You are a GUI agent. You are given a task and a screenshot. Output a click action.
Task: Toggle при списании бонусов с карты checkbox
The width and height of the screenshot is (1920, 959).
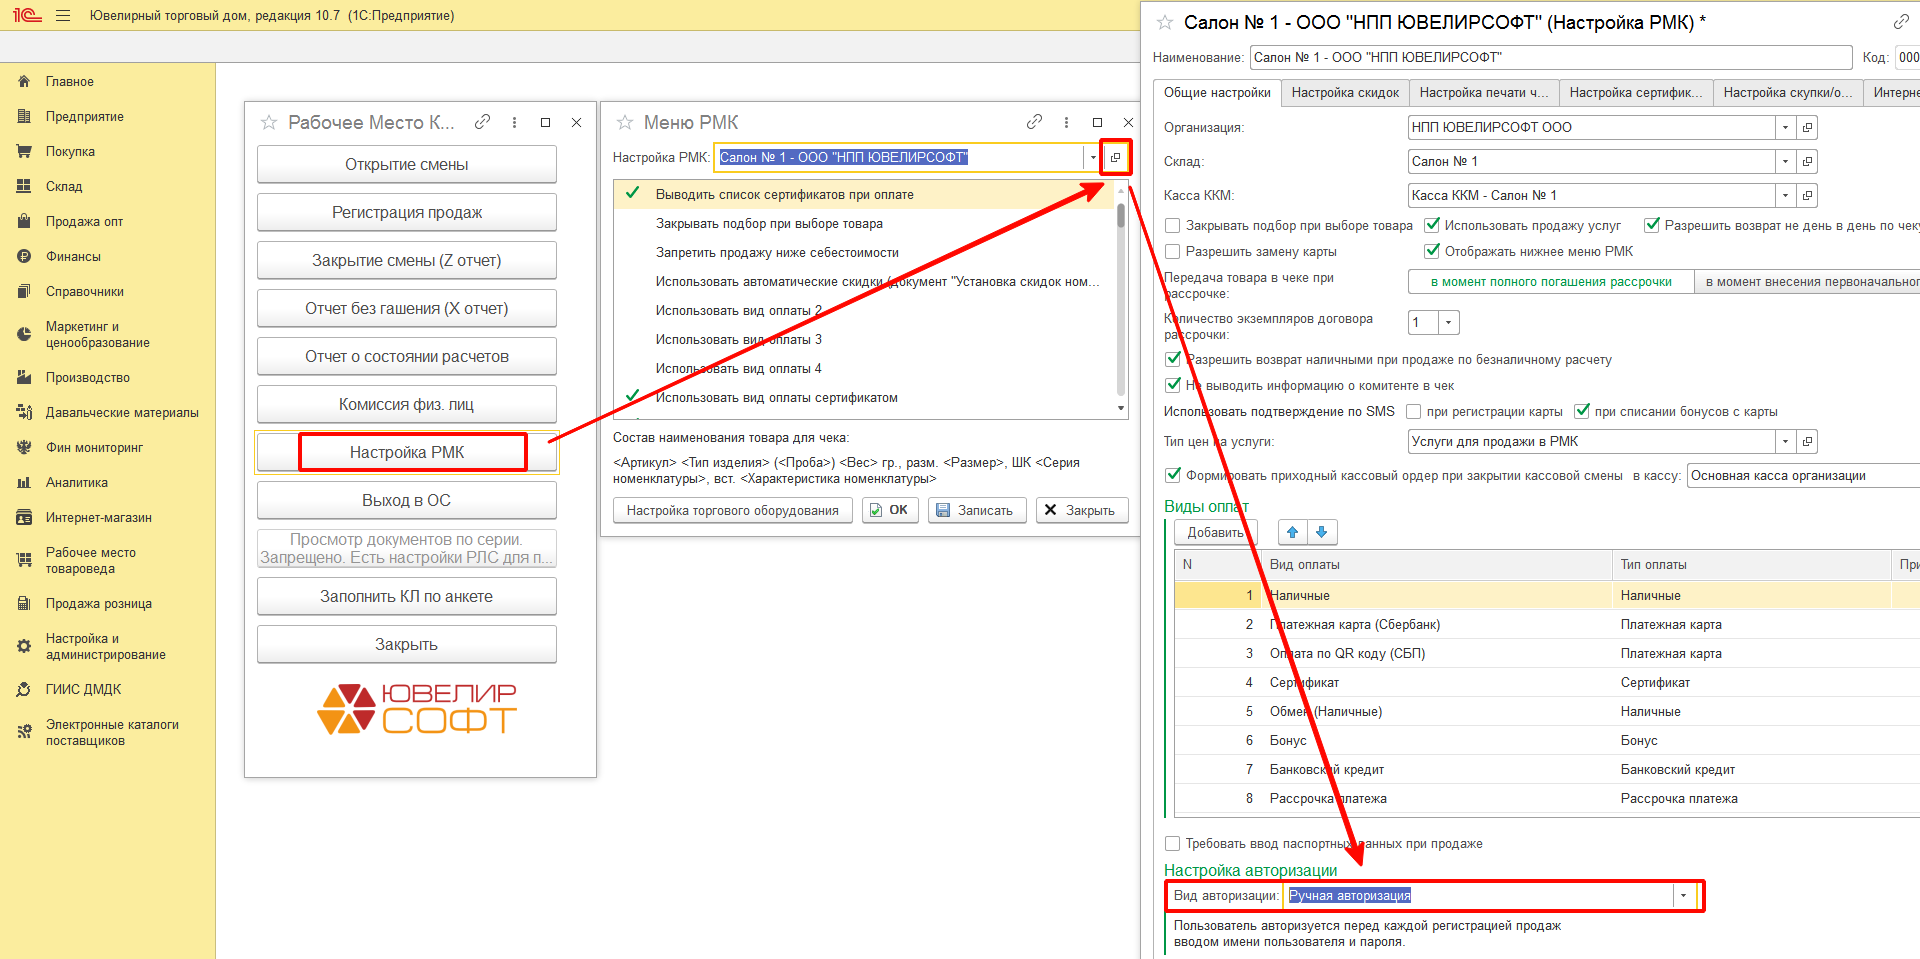[x=1581, y=412]
